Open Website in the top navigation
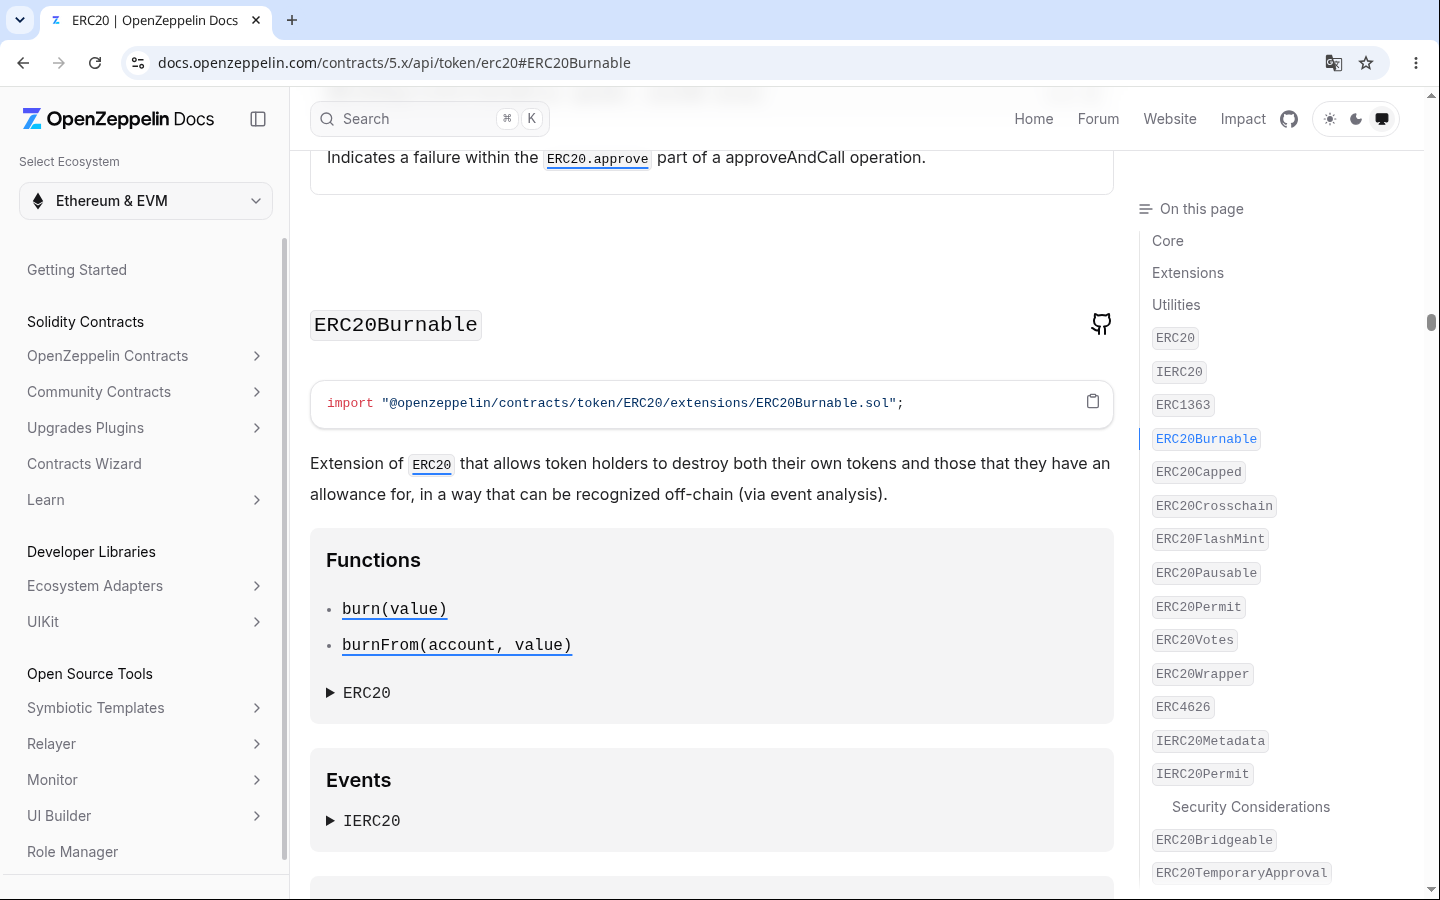The image size is (1440, 900). point(1170,119)
